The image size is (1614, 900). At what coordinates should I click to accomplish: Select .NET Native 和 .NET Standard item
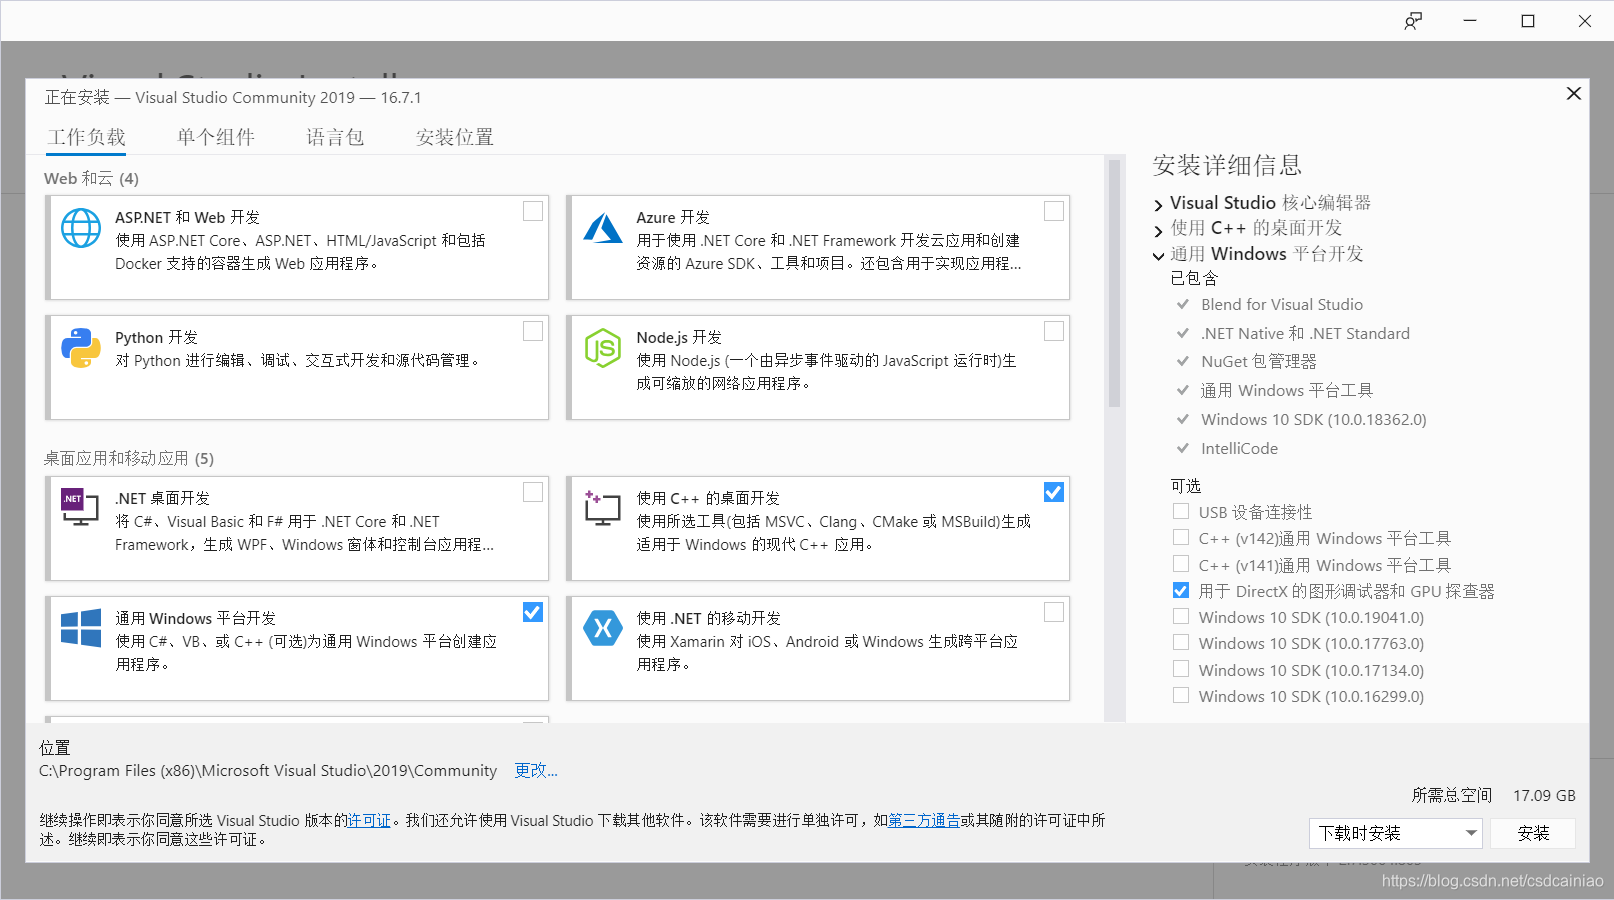1305,333
